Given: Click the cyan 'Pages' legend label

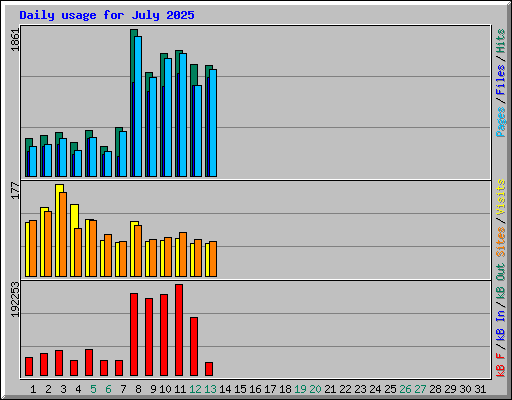Looking at the screenshot, I should pos(500,122).
